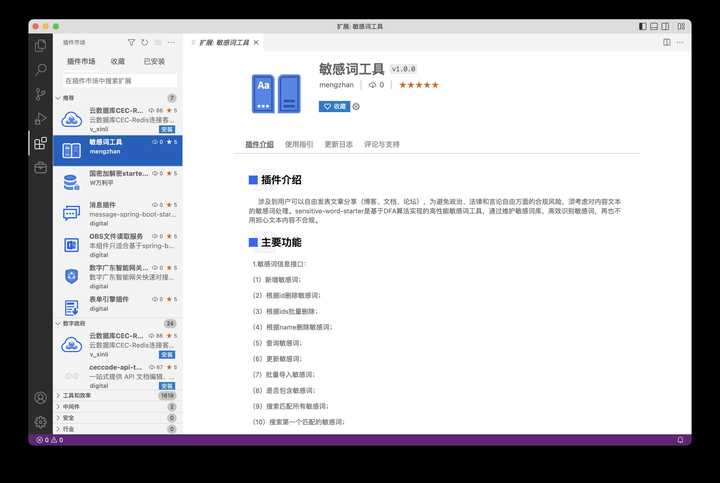
Task: Click customize layout icon in title bar
Action: (x=681, y=26)
